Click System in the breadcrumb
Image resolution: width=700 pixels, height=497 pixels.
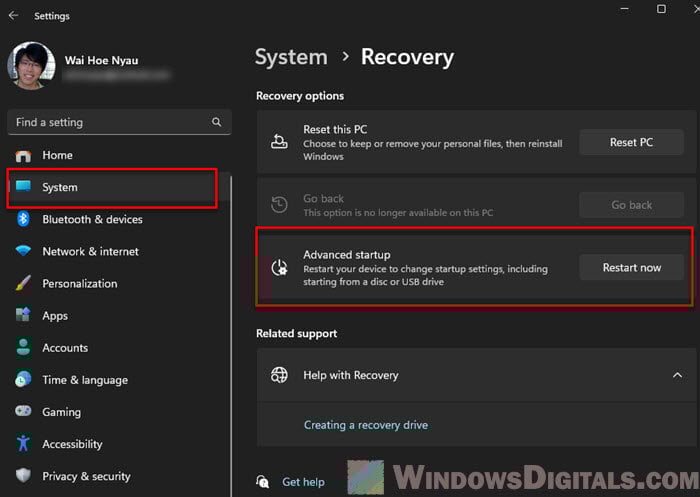(x=291, y=57)
